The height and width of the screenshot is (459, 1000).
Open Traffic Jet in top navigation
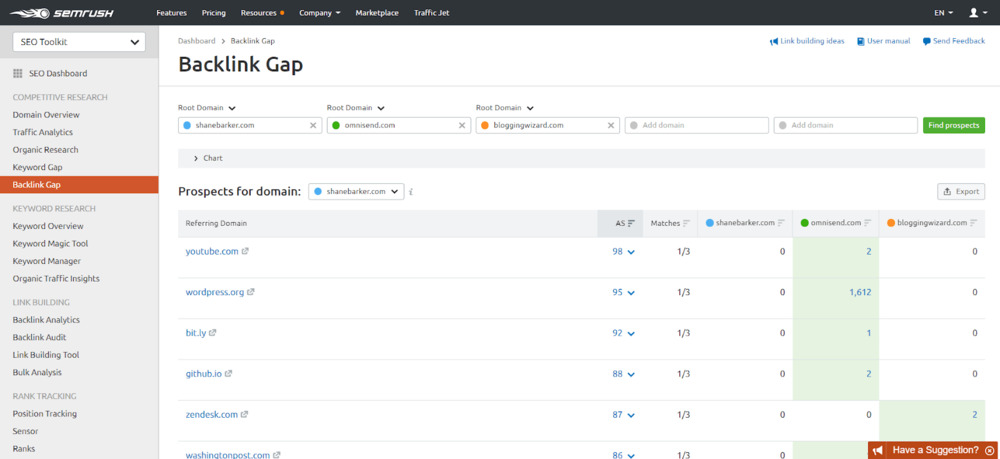pyautogui.click(x=432, y=13)
